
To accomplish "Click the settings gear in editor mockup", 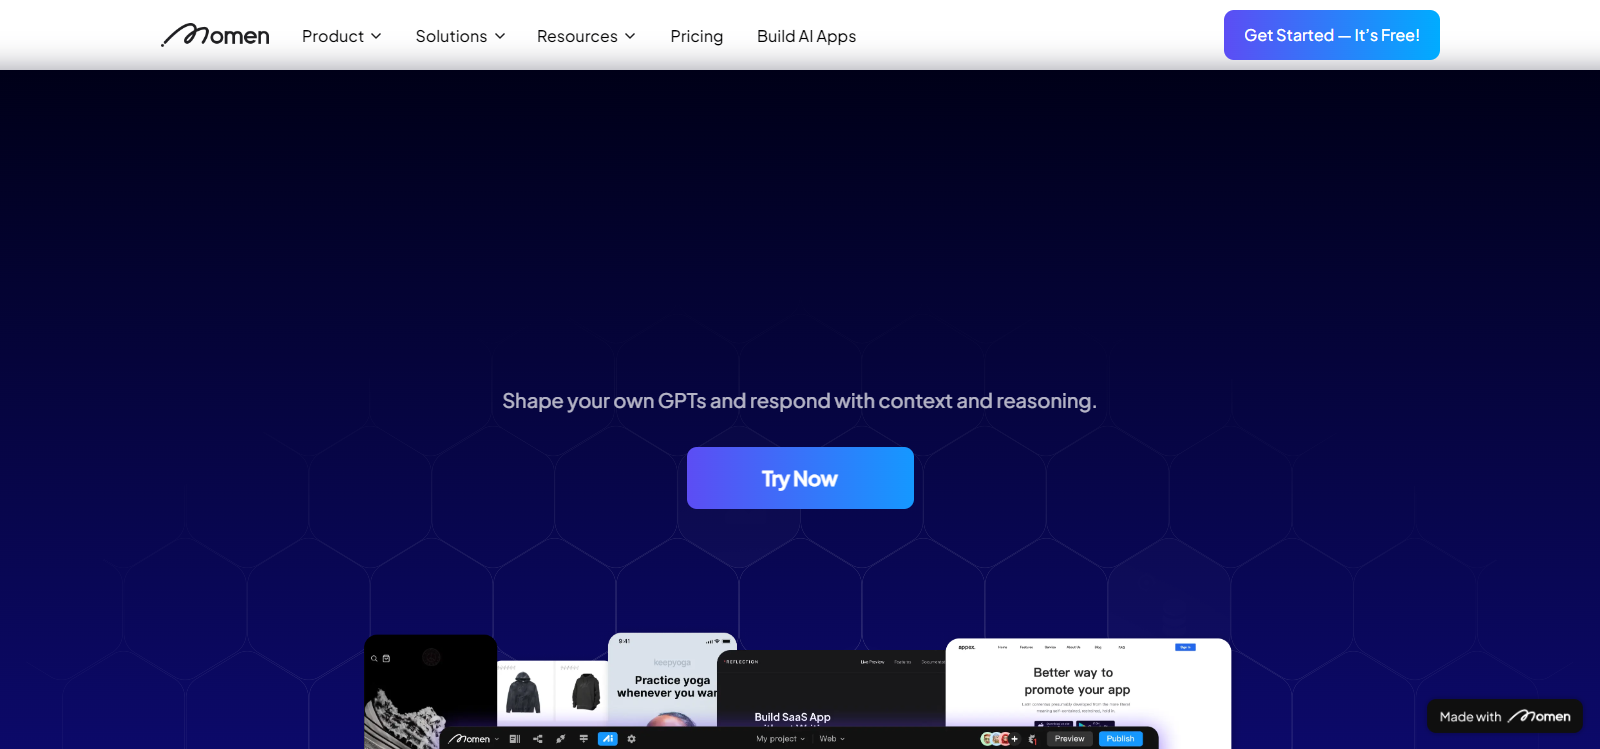I will pos(631,739).
